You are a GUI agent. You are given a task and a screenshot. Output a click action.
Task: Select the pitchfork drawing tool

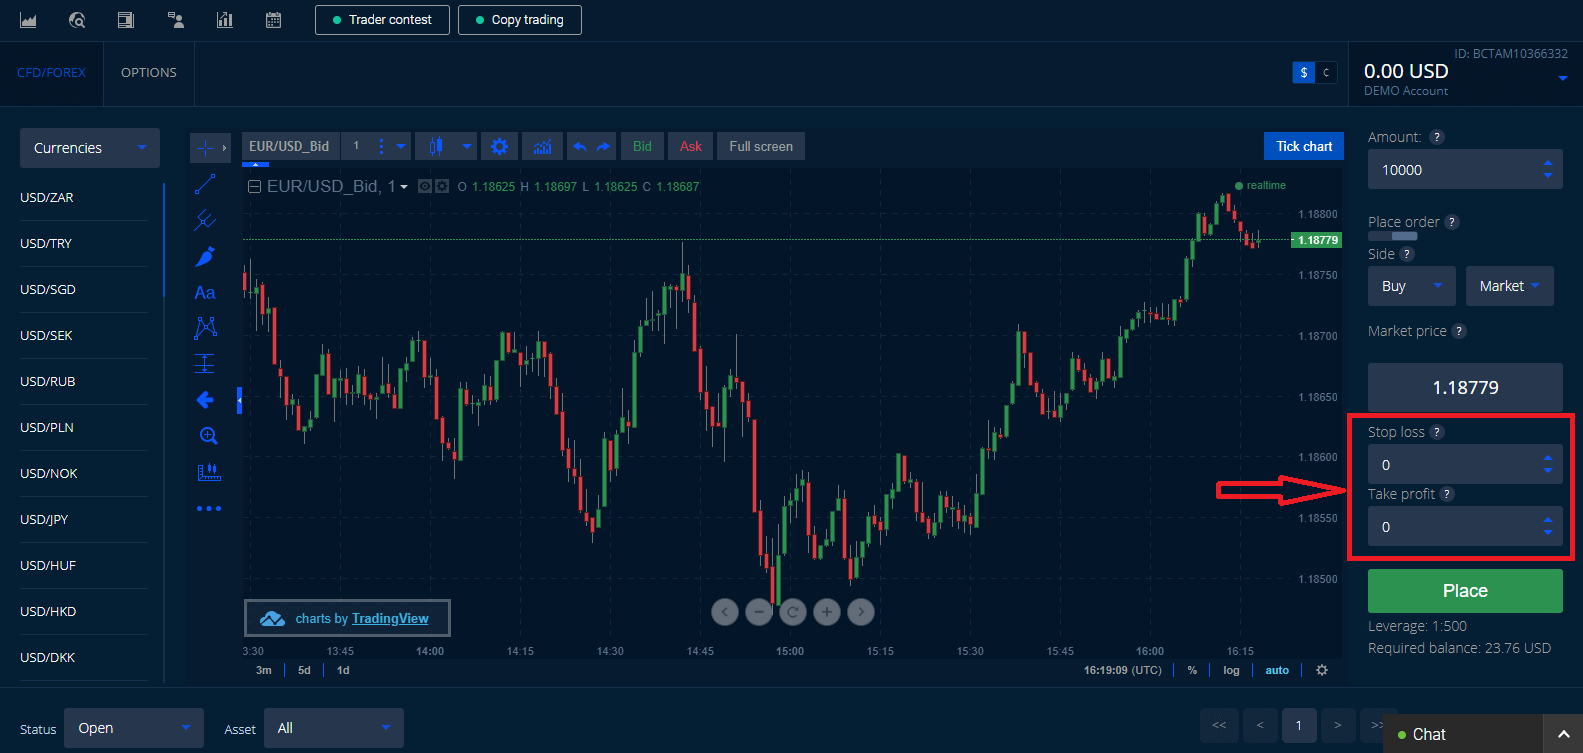[x=205, y=220]
